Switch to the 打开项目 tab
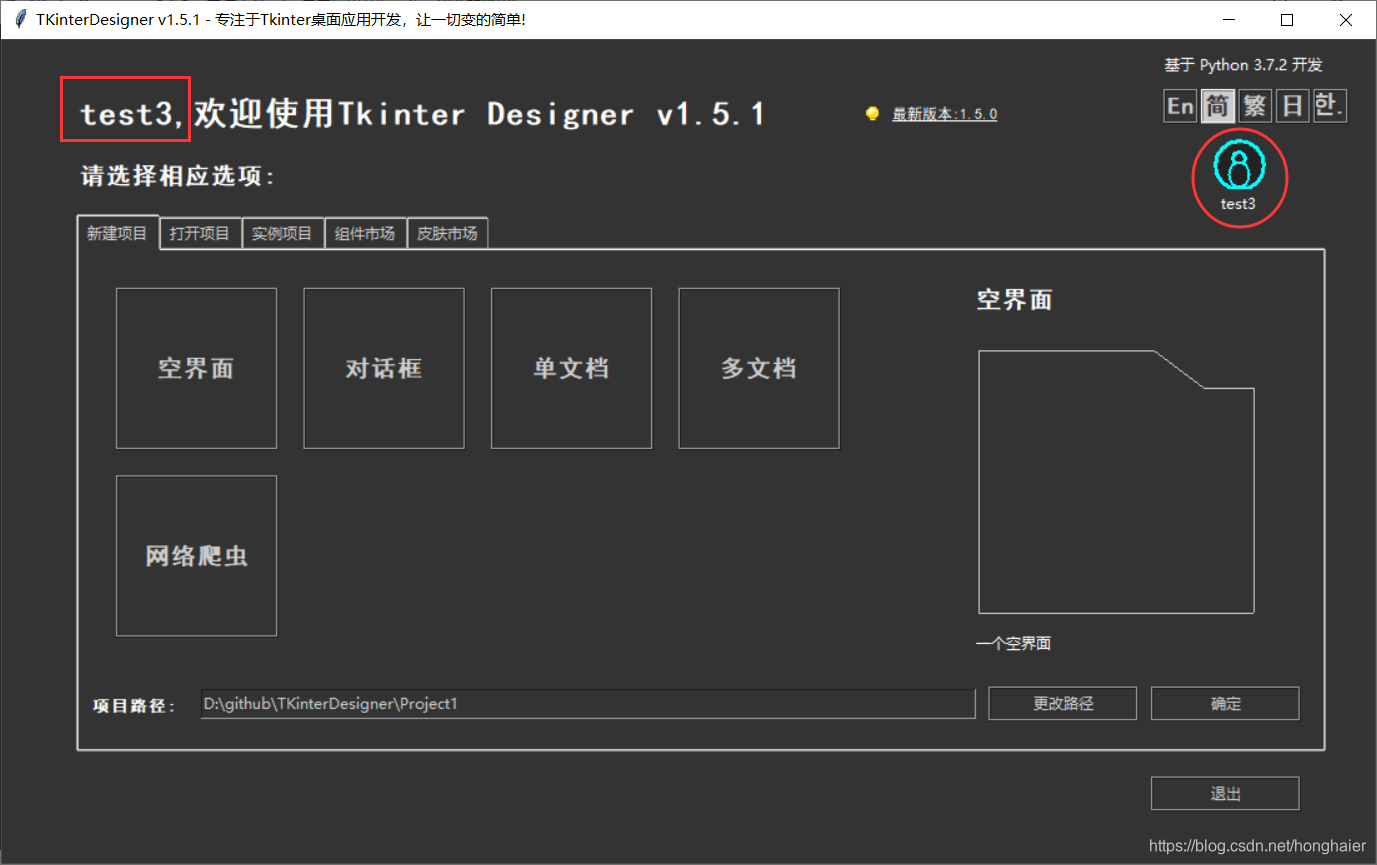 [x=200, y=233]
